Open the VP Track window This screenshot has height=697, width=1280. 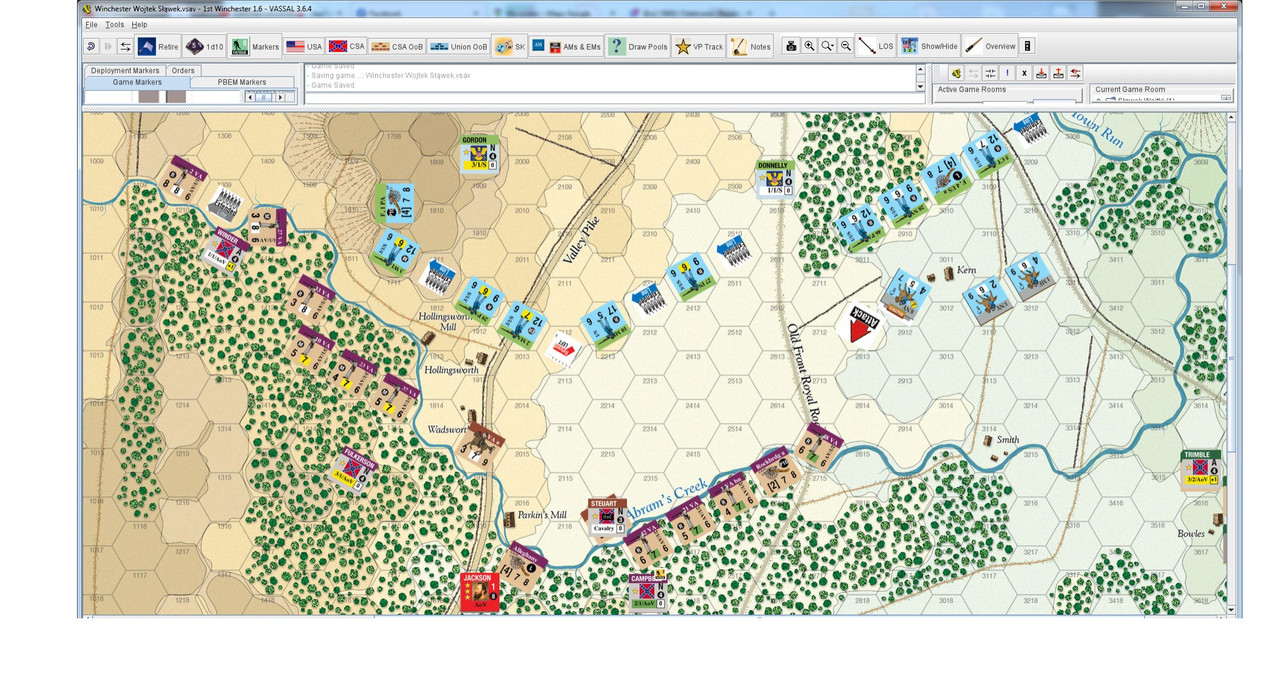pyautogui.click(x=699, y=46)
